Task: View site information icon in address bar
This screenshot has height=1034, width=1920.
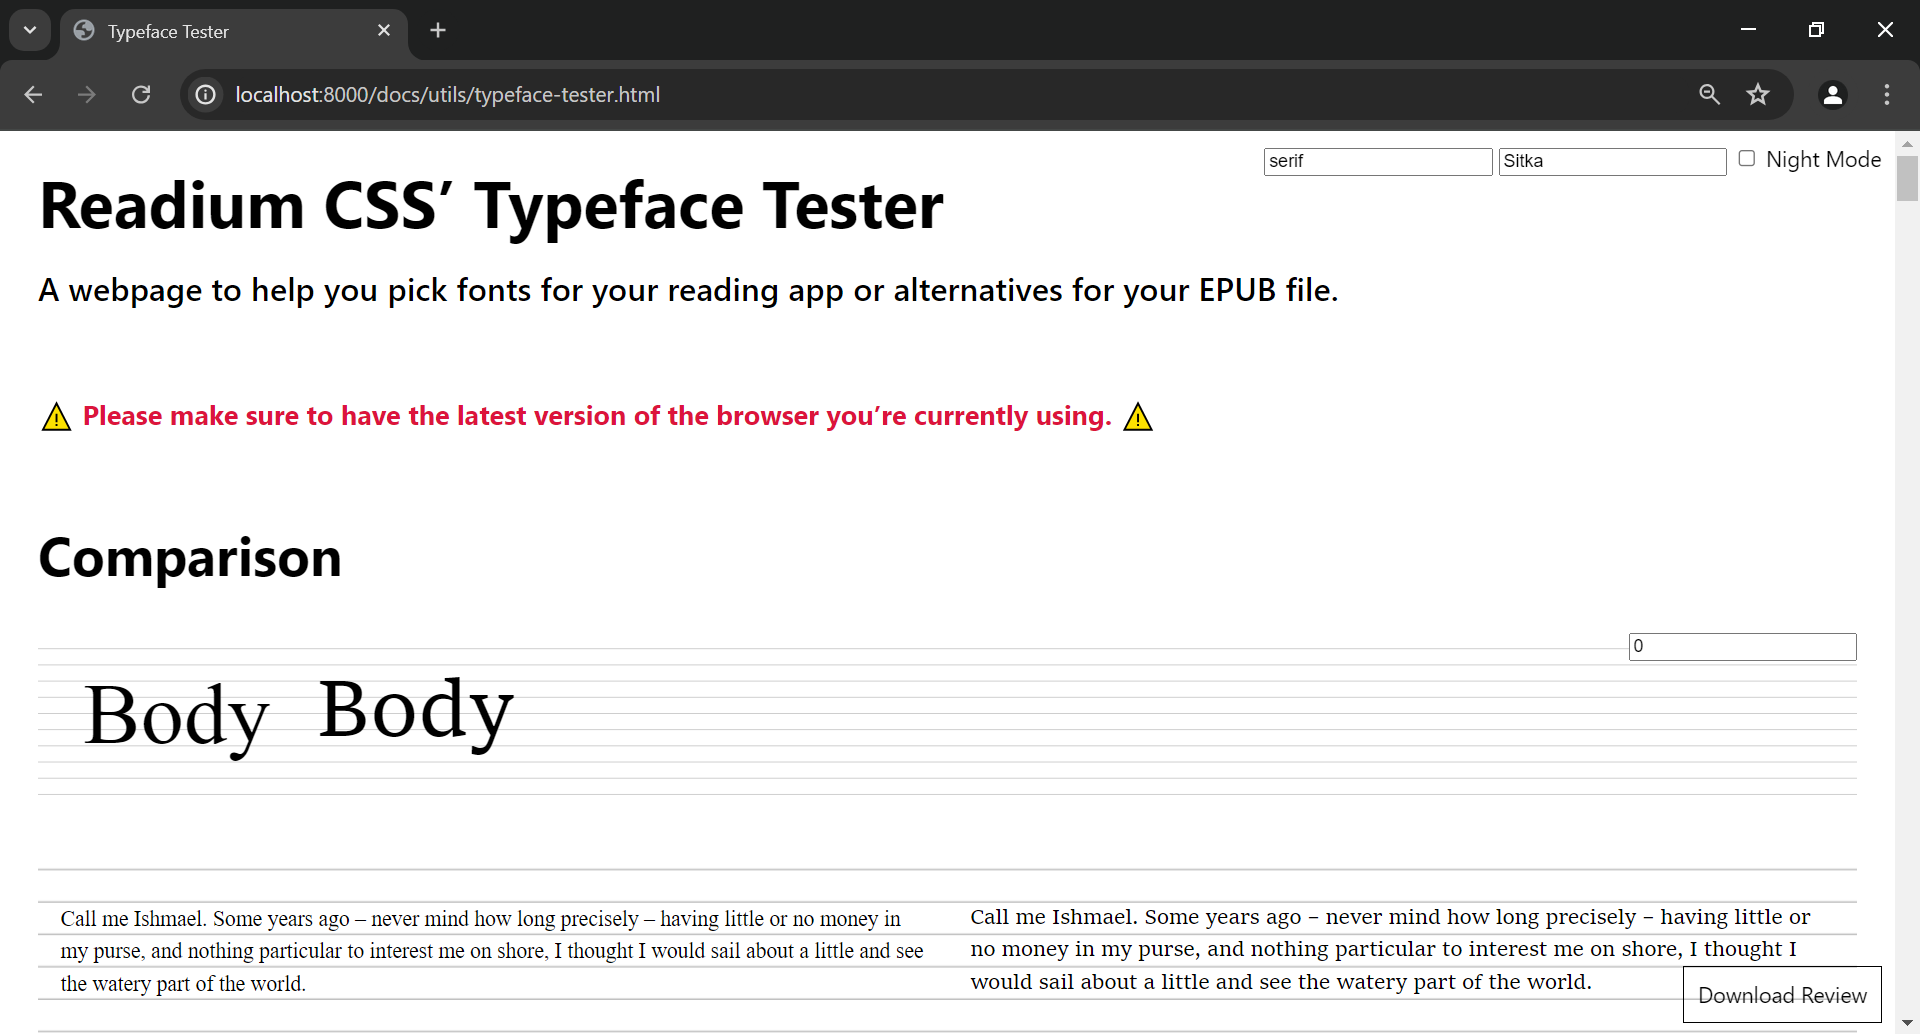Action: point(205,94)
